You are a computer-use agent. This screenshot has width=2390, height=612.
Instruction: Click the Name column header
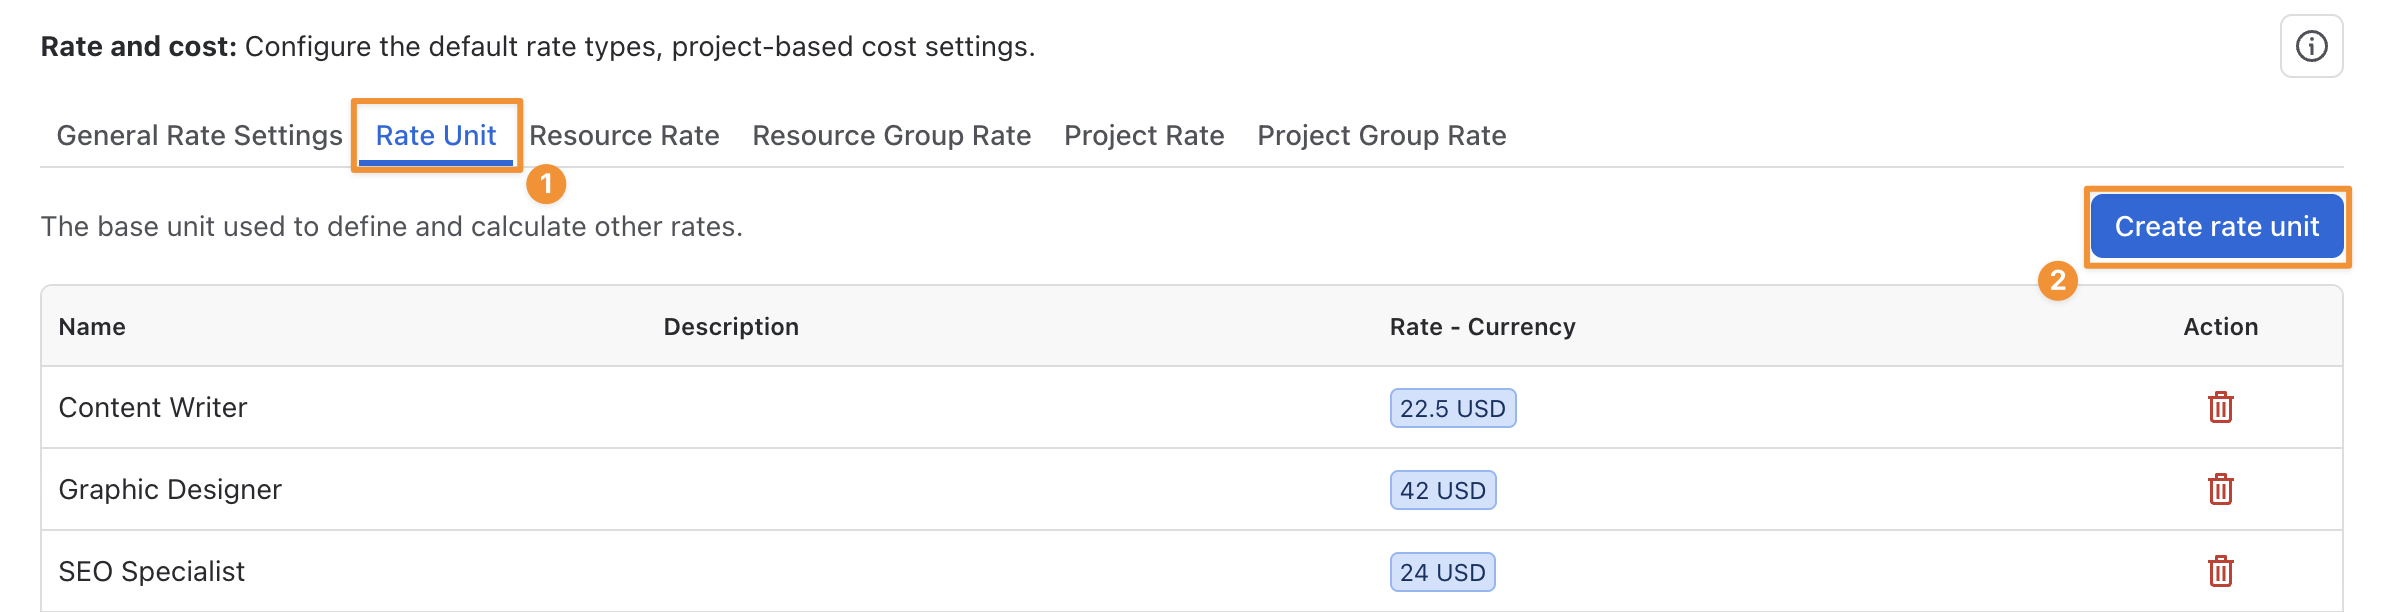click(x=92, y=326)
